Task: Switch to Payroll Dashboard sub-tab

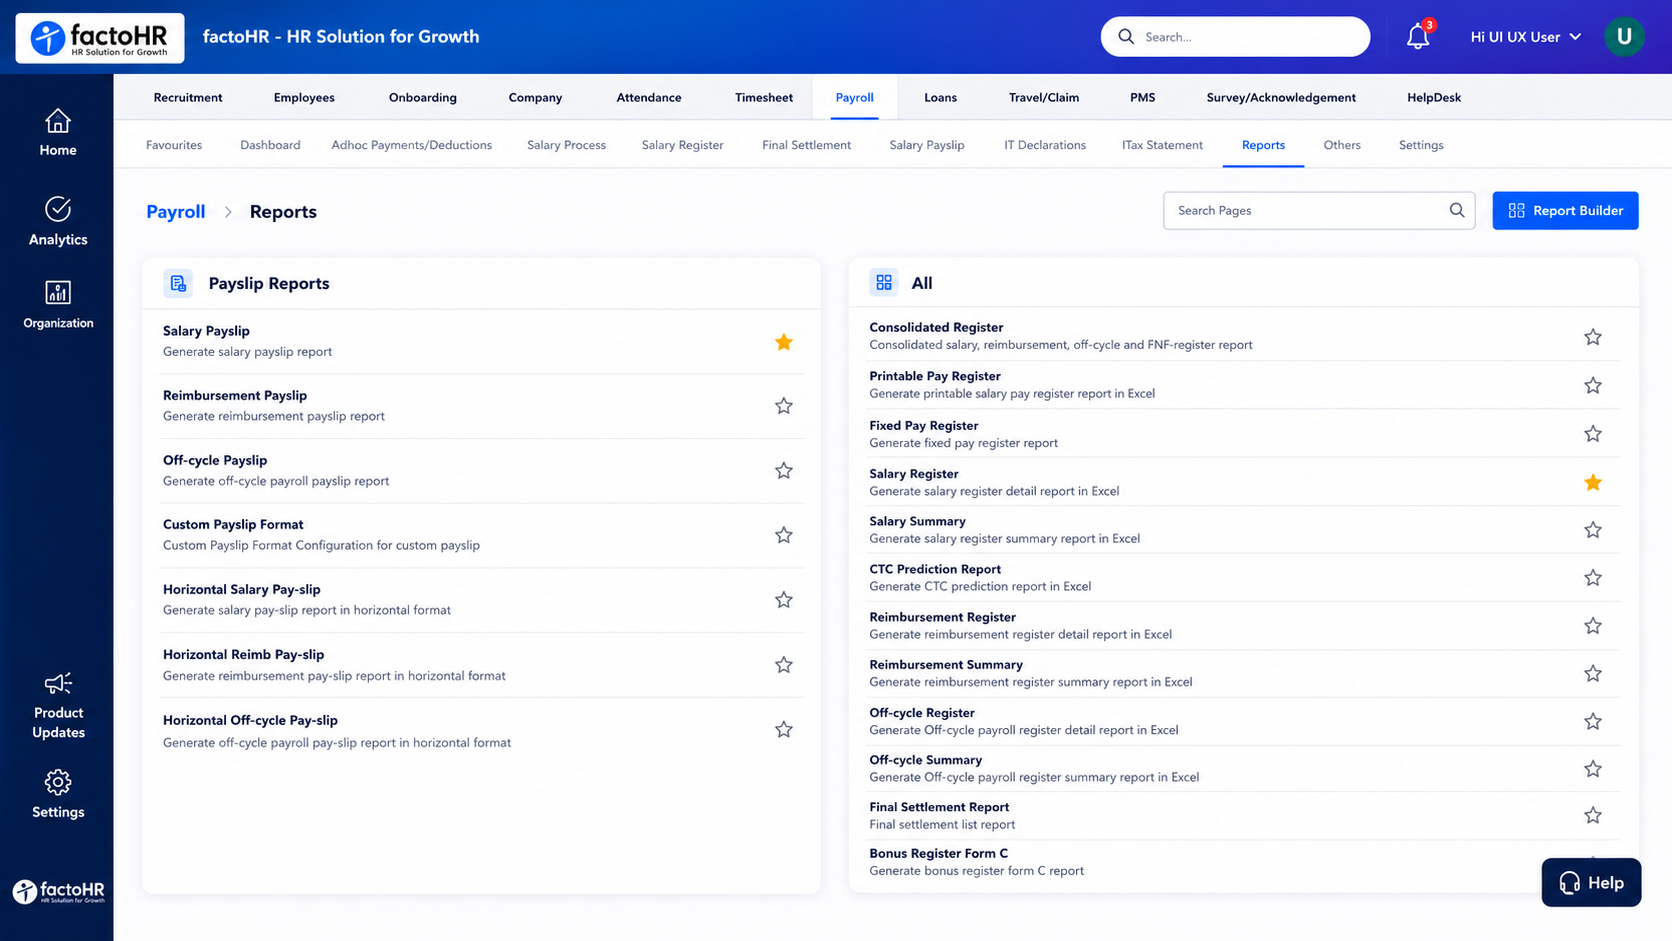Action: point(270,145)
